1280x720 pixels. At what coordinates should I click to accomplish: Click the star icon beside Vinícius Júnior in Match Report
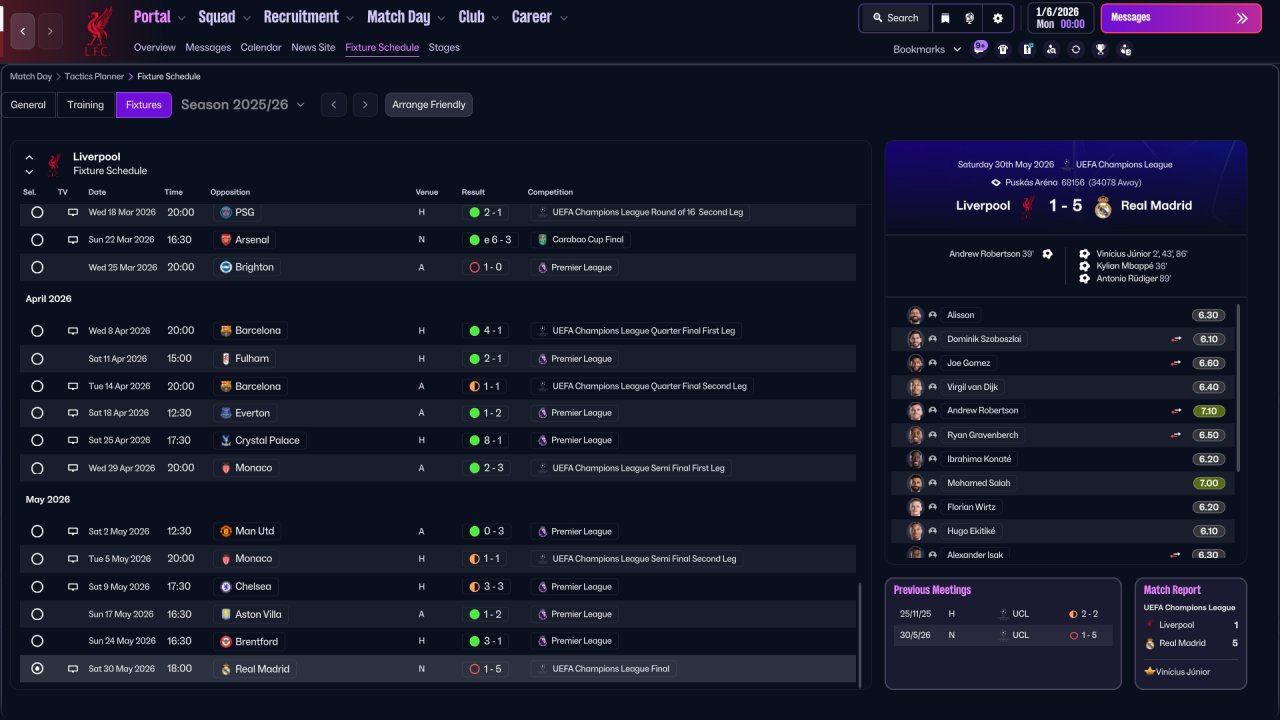click(1150, 672)
